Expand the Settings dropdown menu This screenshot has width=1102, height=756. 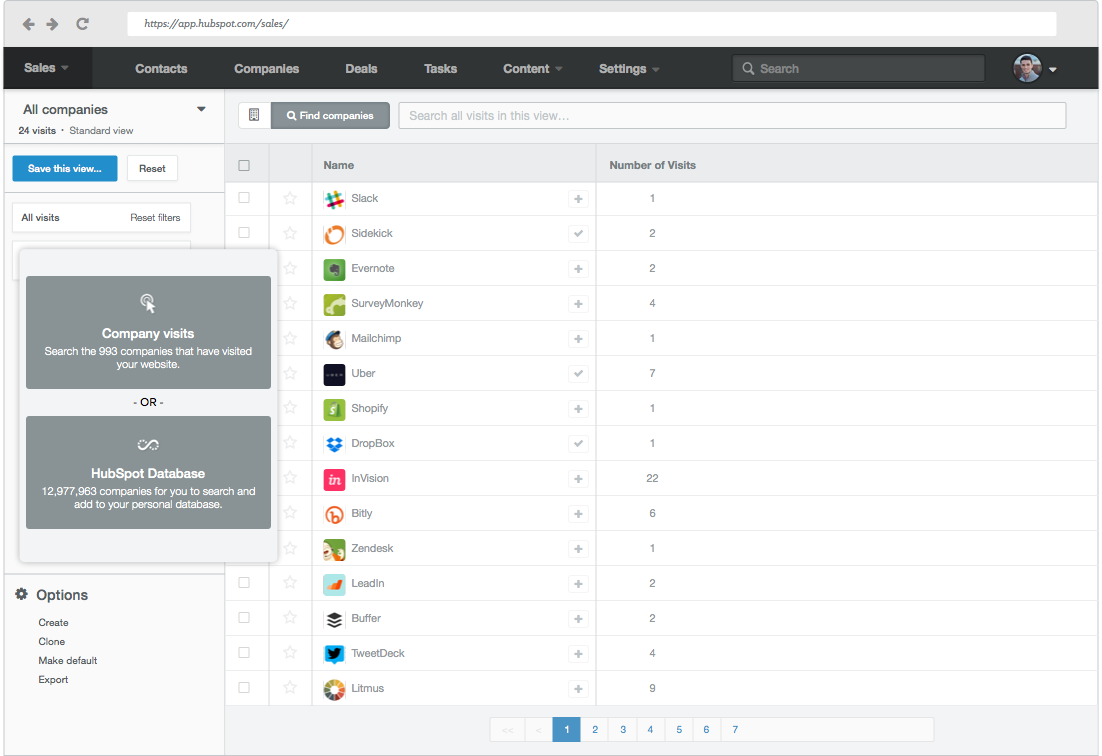(x=629, y=69)
